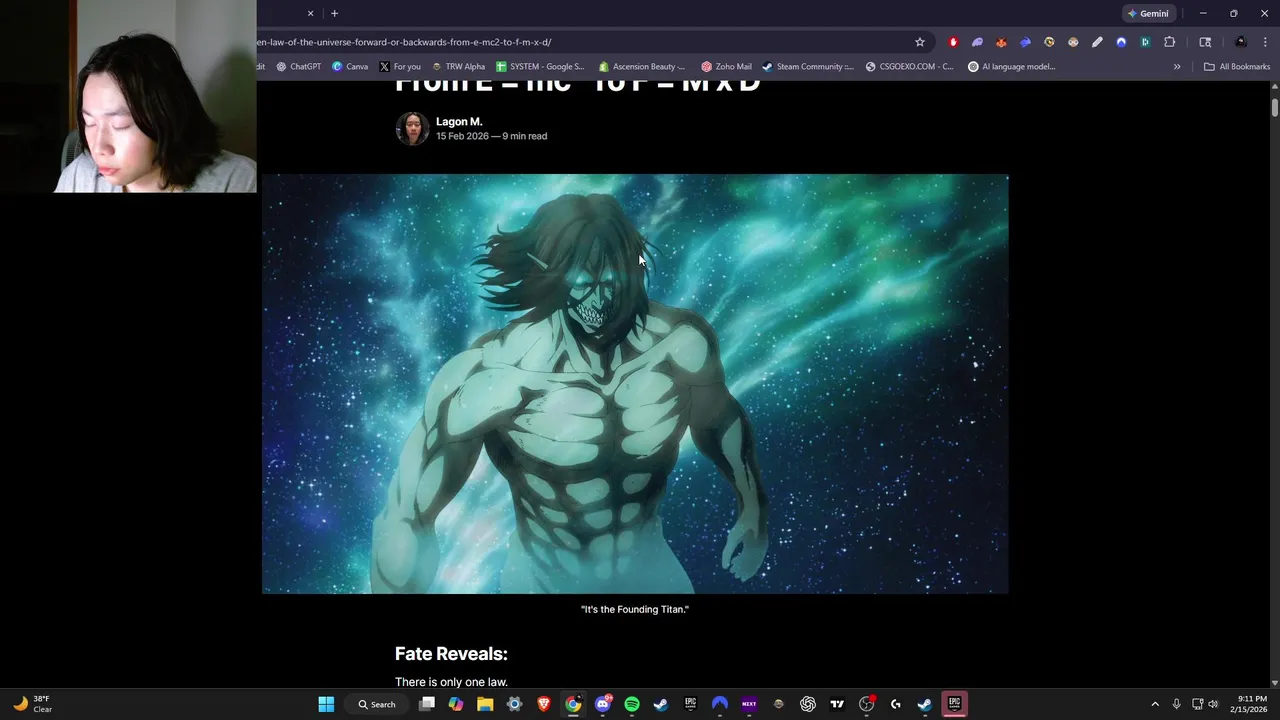1280x720 pixels.
Task: Launch Brave browser from the taskbar
Action: click(543, 704)
